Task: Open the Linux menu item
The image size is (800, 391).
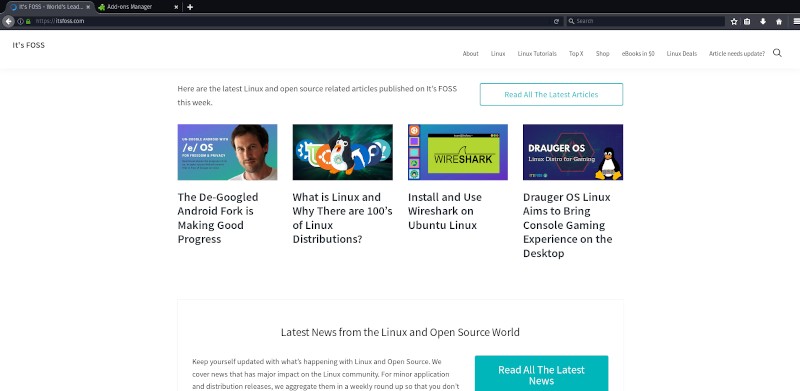Action: point(498,54)
